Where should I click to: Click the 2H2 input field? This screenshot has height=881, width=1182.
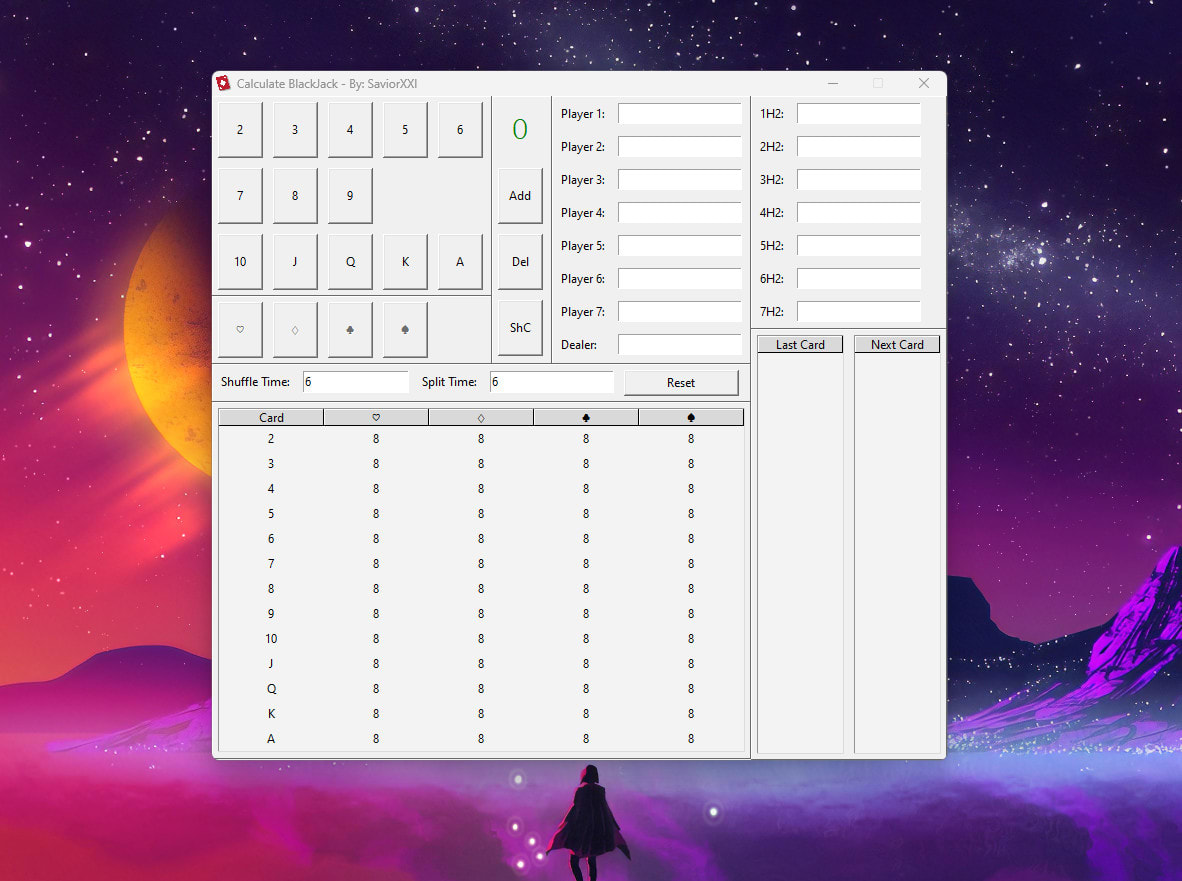(x=859, y=147)
